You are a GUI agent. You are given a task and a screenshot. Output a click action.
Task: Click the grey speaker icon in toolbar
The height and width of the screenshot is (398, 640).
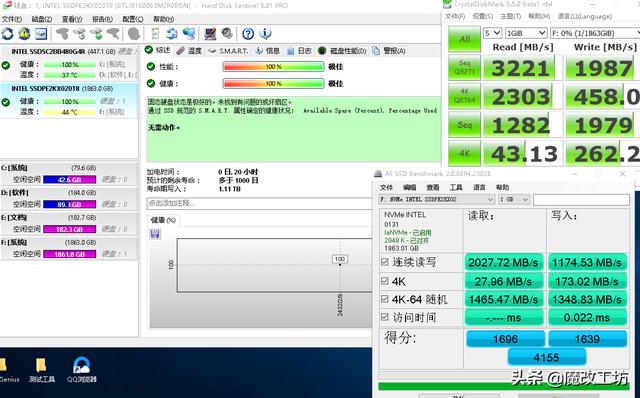(x=227, y=34)
